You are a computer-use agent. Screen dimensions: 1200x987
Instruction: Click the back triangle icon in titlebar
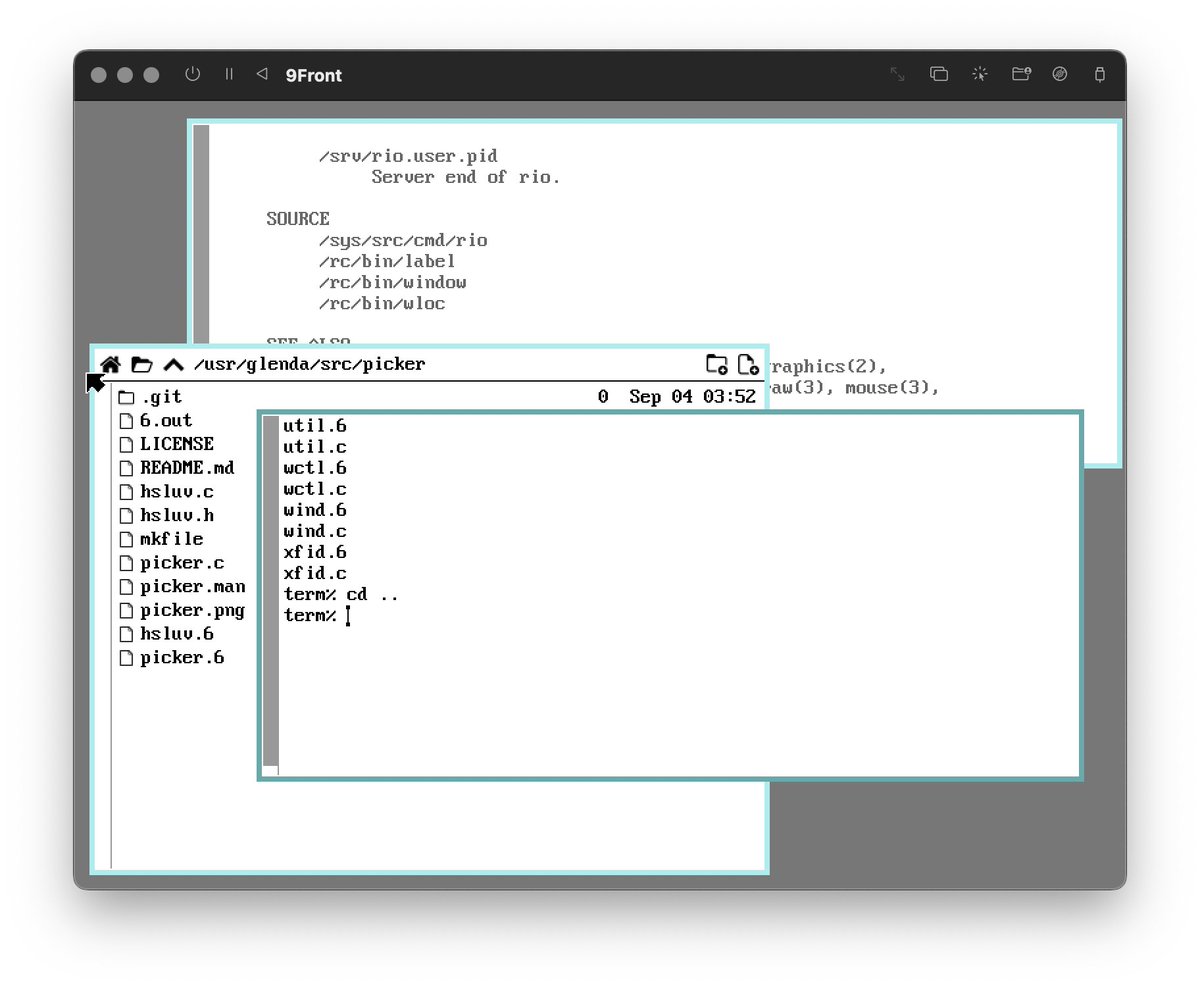pos(262,74)
